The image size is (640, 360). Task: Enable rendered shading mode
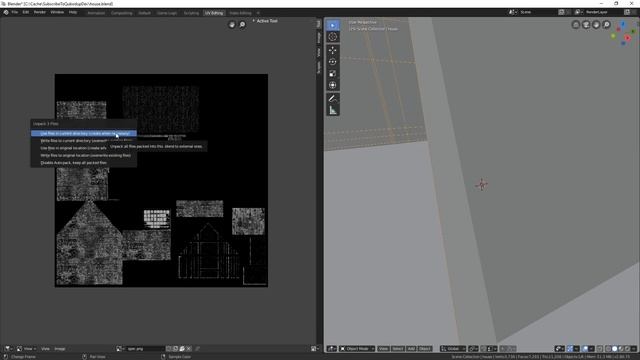click(x=627, y=349)
